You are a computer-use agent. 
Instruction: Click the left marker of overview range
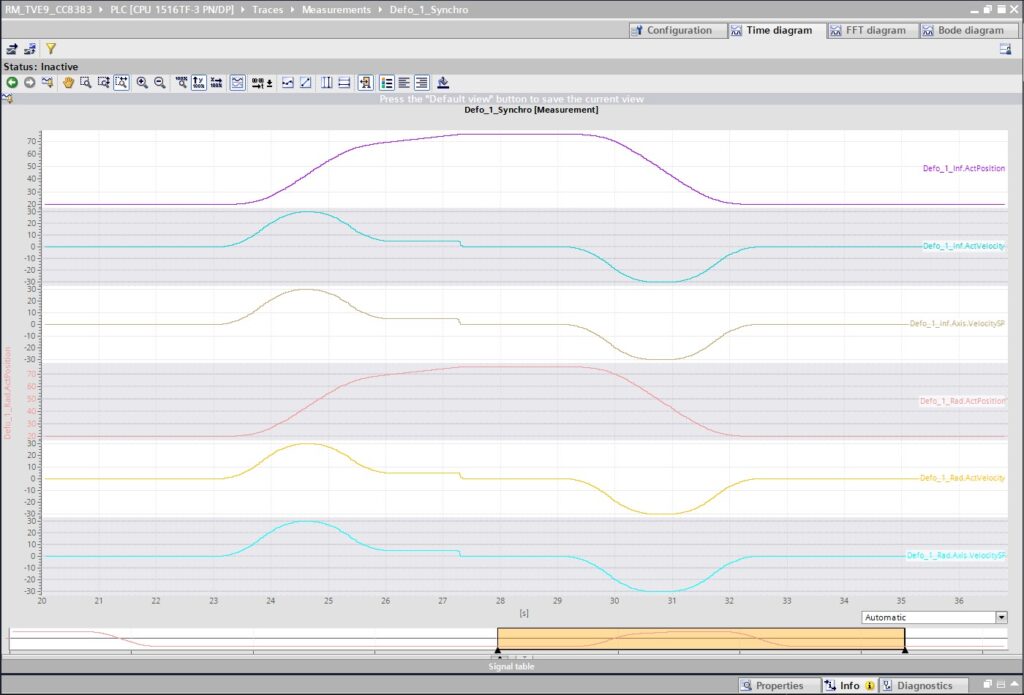click(498, 650)
